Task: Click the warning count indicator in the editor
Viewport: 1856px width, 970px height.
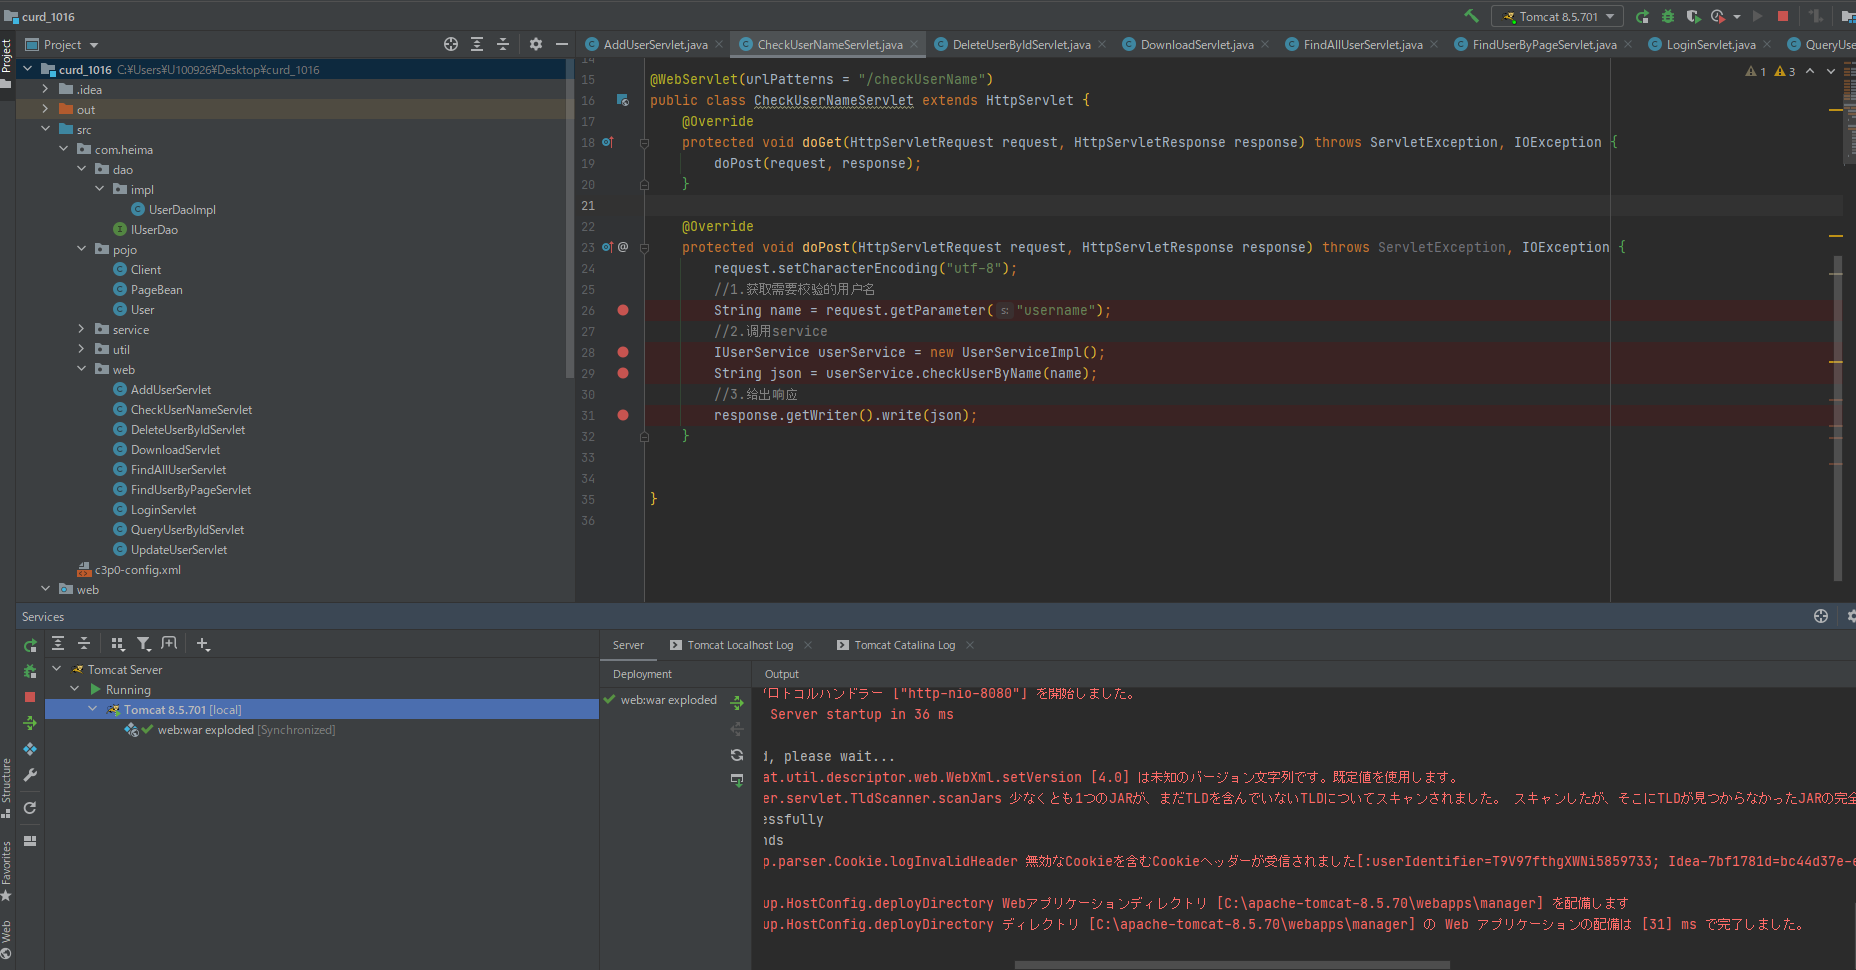Action: [x=1771, y=71]
